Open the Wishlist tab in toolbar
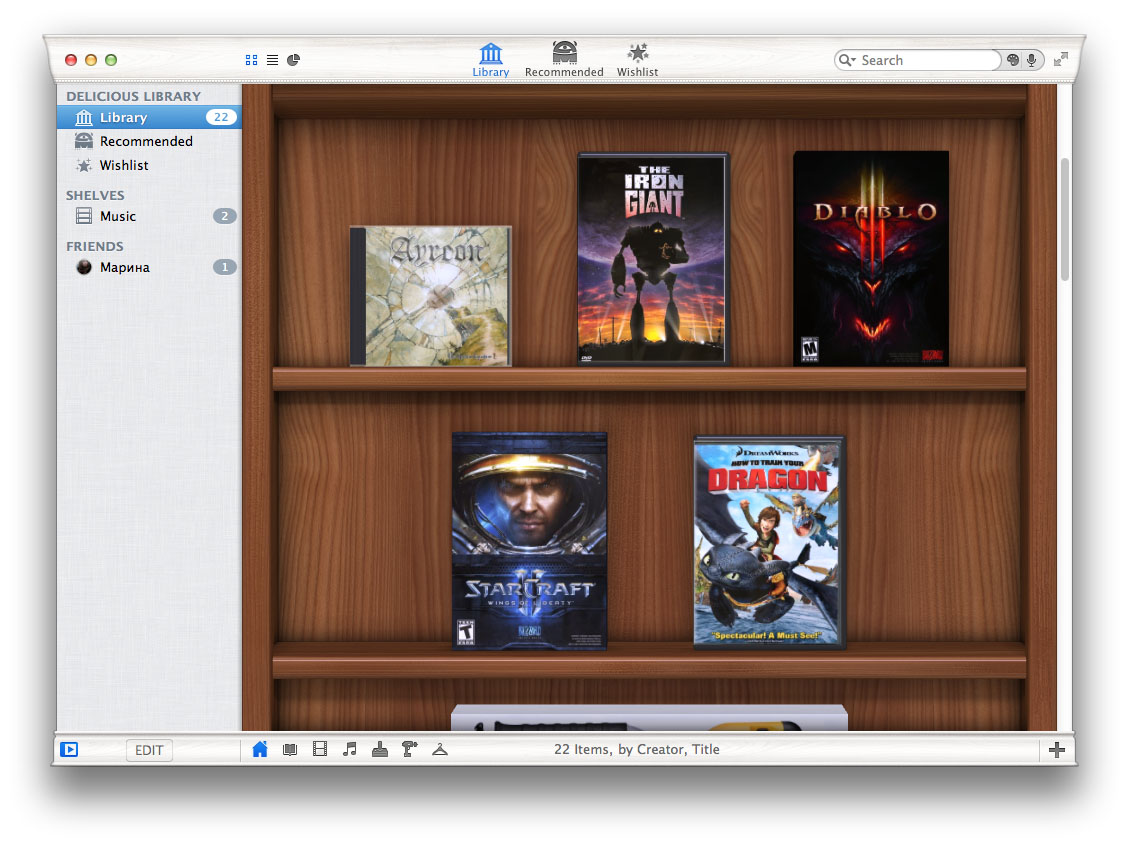1129x845 pixels. pos(637,59)
